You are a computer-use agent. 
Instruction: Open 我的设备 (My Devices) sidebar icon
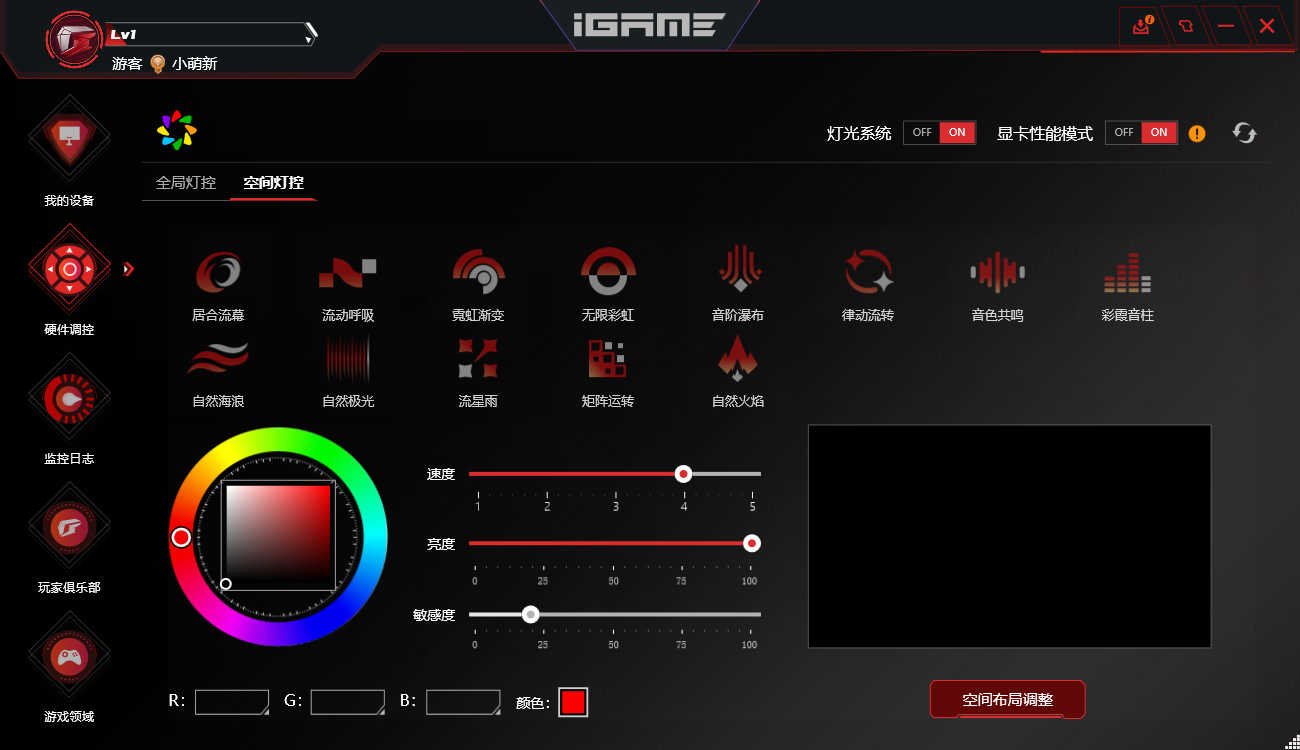[x=69, y=138]
